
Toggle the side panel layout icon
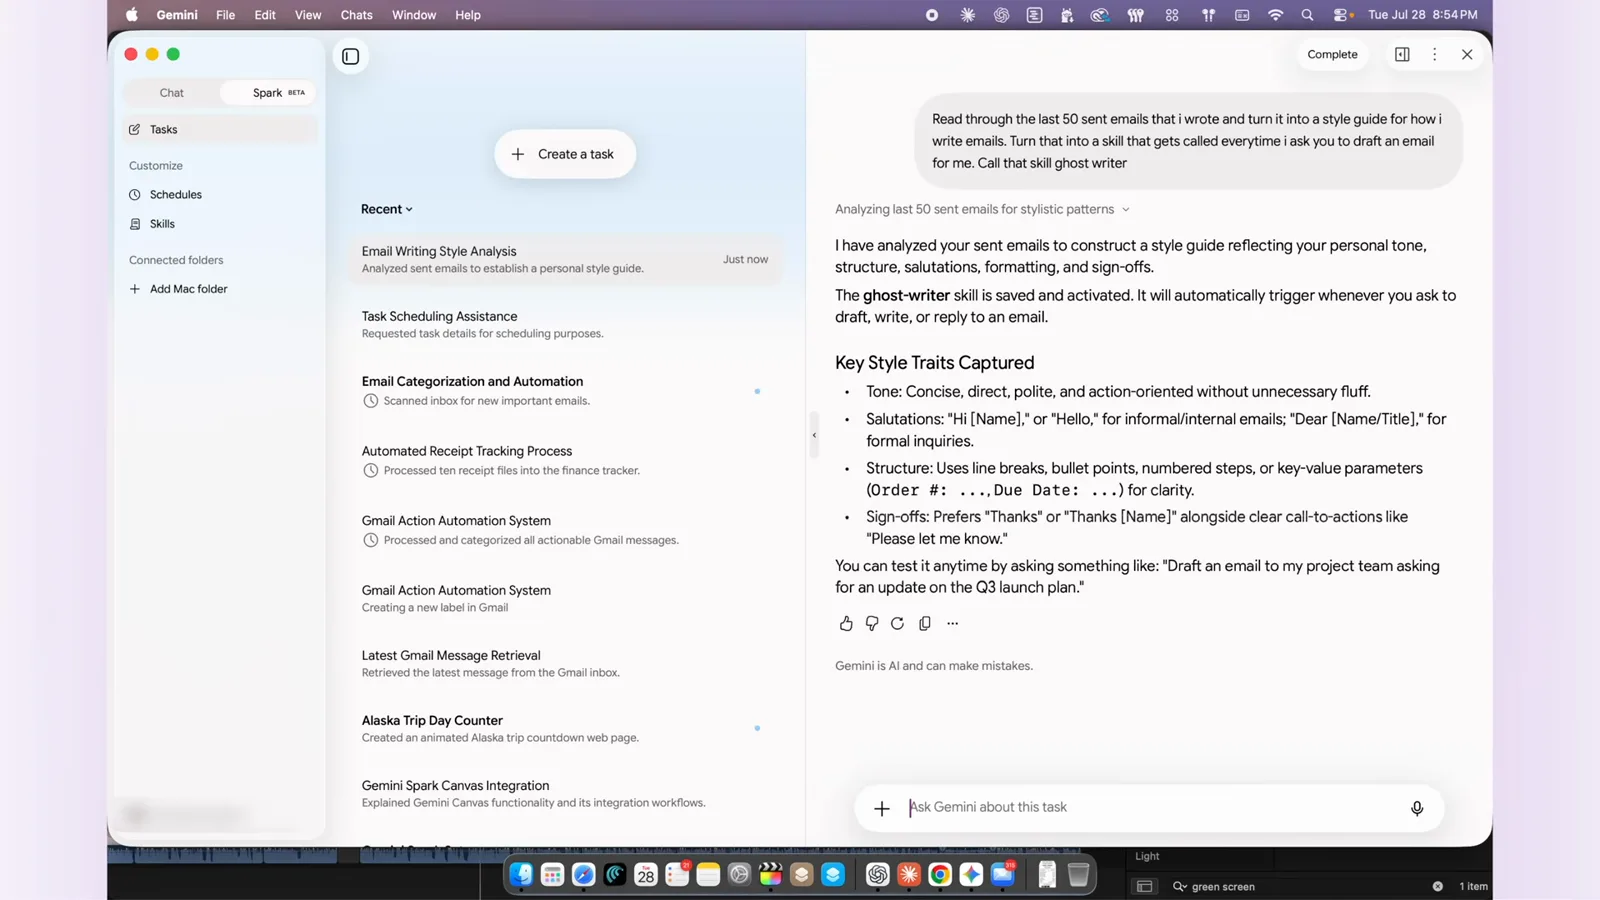pos(1402,55)
